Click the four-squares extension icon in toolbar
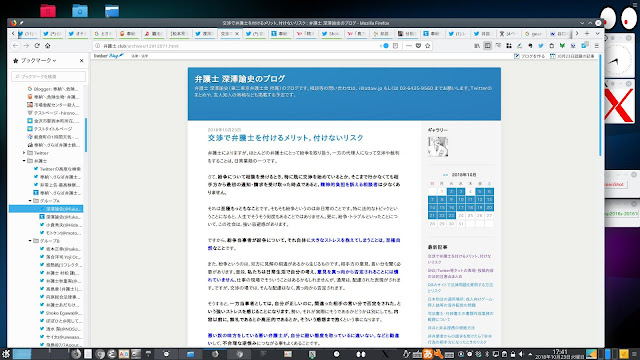The height and width of the screenshot is (360, 640). point(509,46)
